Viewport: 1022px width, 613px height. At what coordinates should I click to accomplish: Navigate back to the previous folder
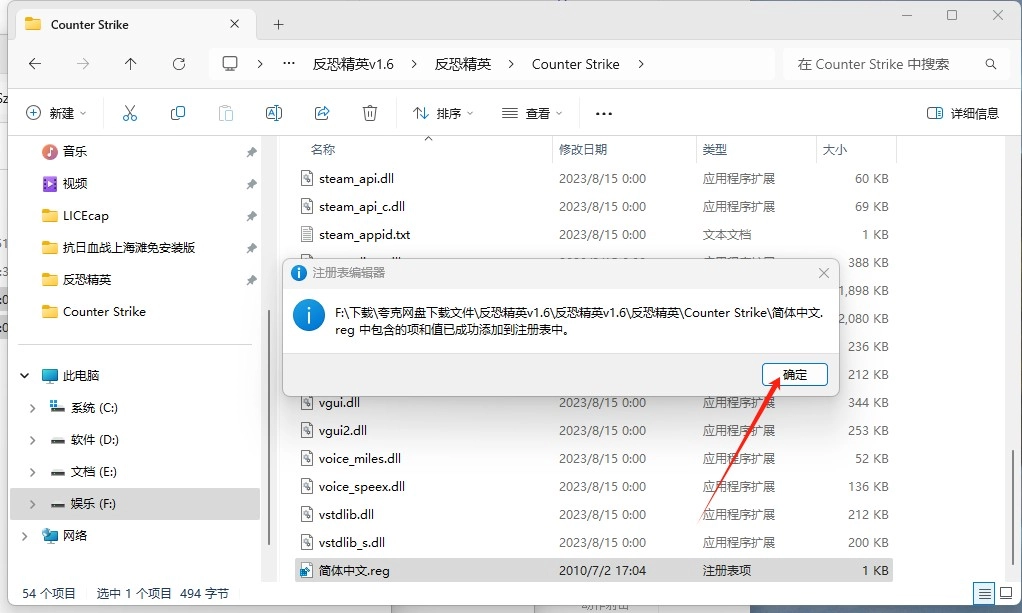tap(35, 64)
